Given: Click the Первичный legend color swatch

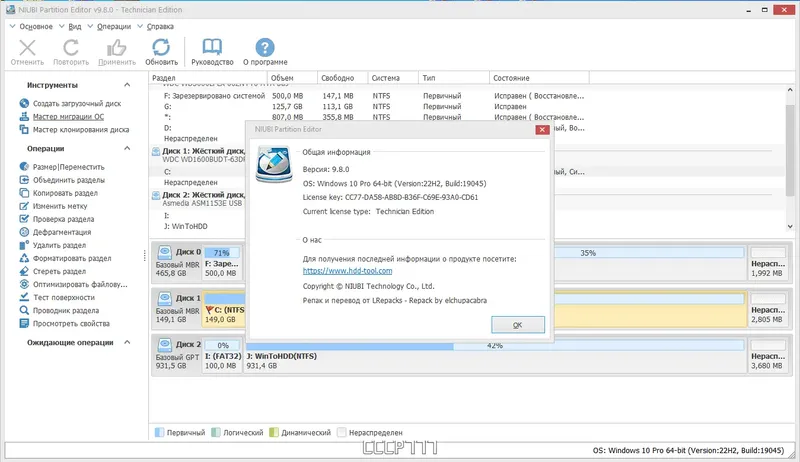Looking at the screenshot, I should 159,432.
